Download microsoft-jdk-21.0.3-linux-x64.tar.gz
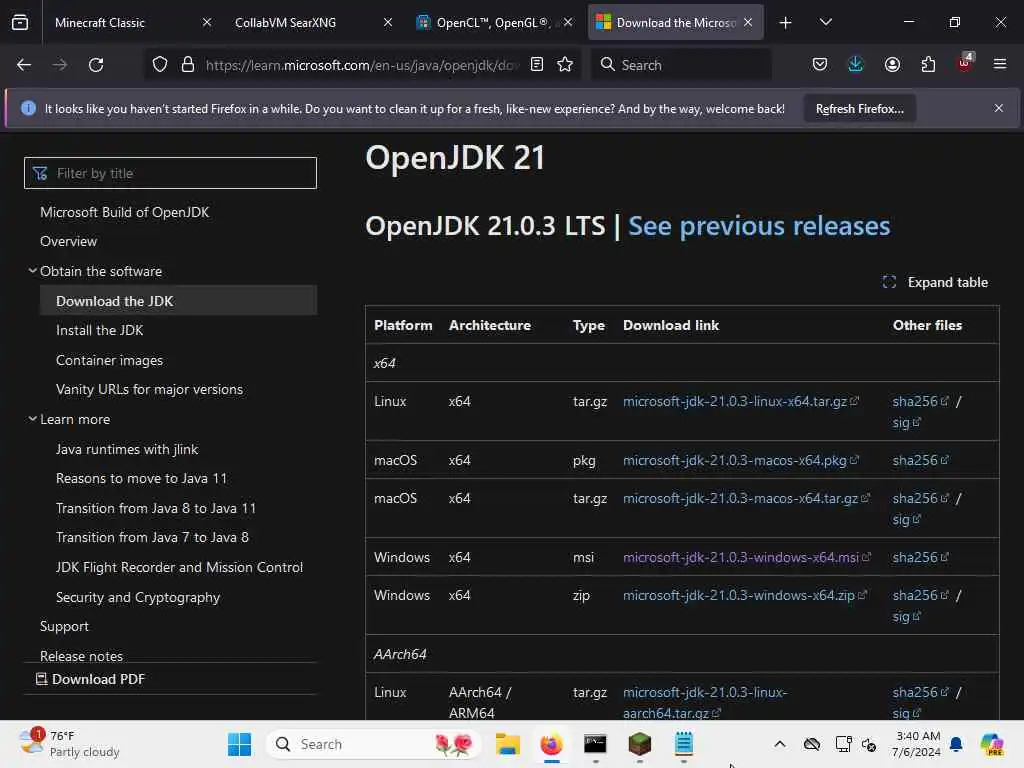The height and width of the screenshot is (768, 1024). [x=741, y=401]
